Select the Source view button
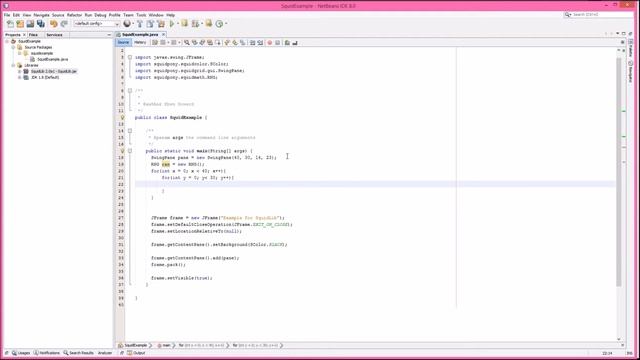Image resolution: width=640 pixels, height=360 pixels. tap(123, 42)
